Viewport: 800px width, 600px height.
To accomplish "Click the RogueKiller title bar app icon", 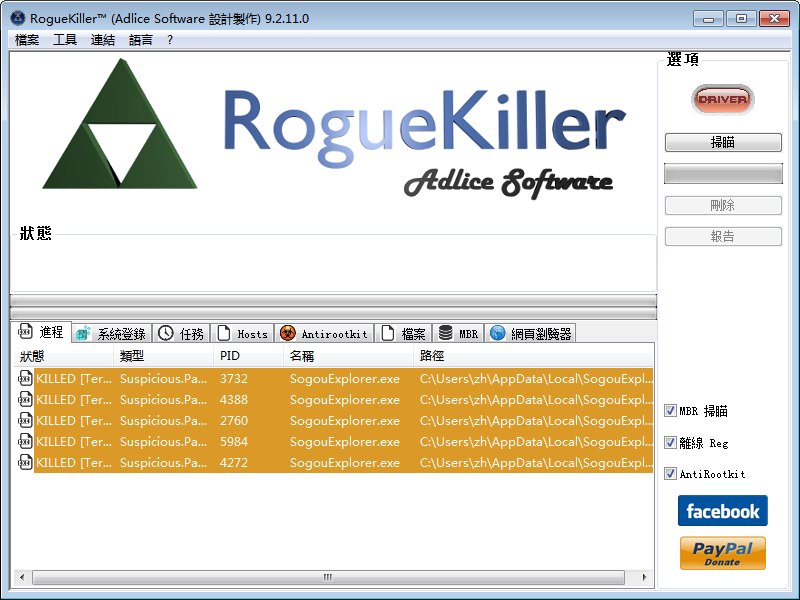I will [18, 18].
